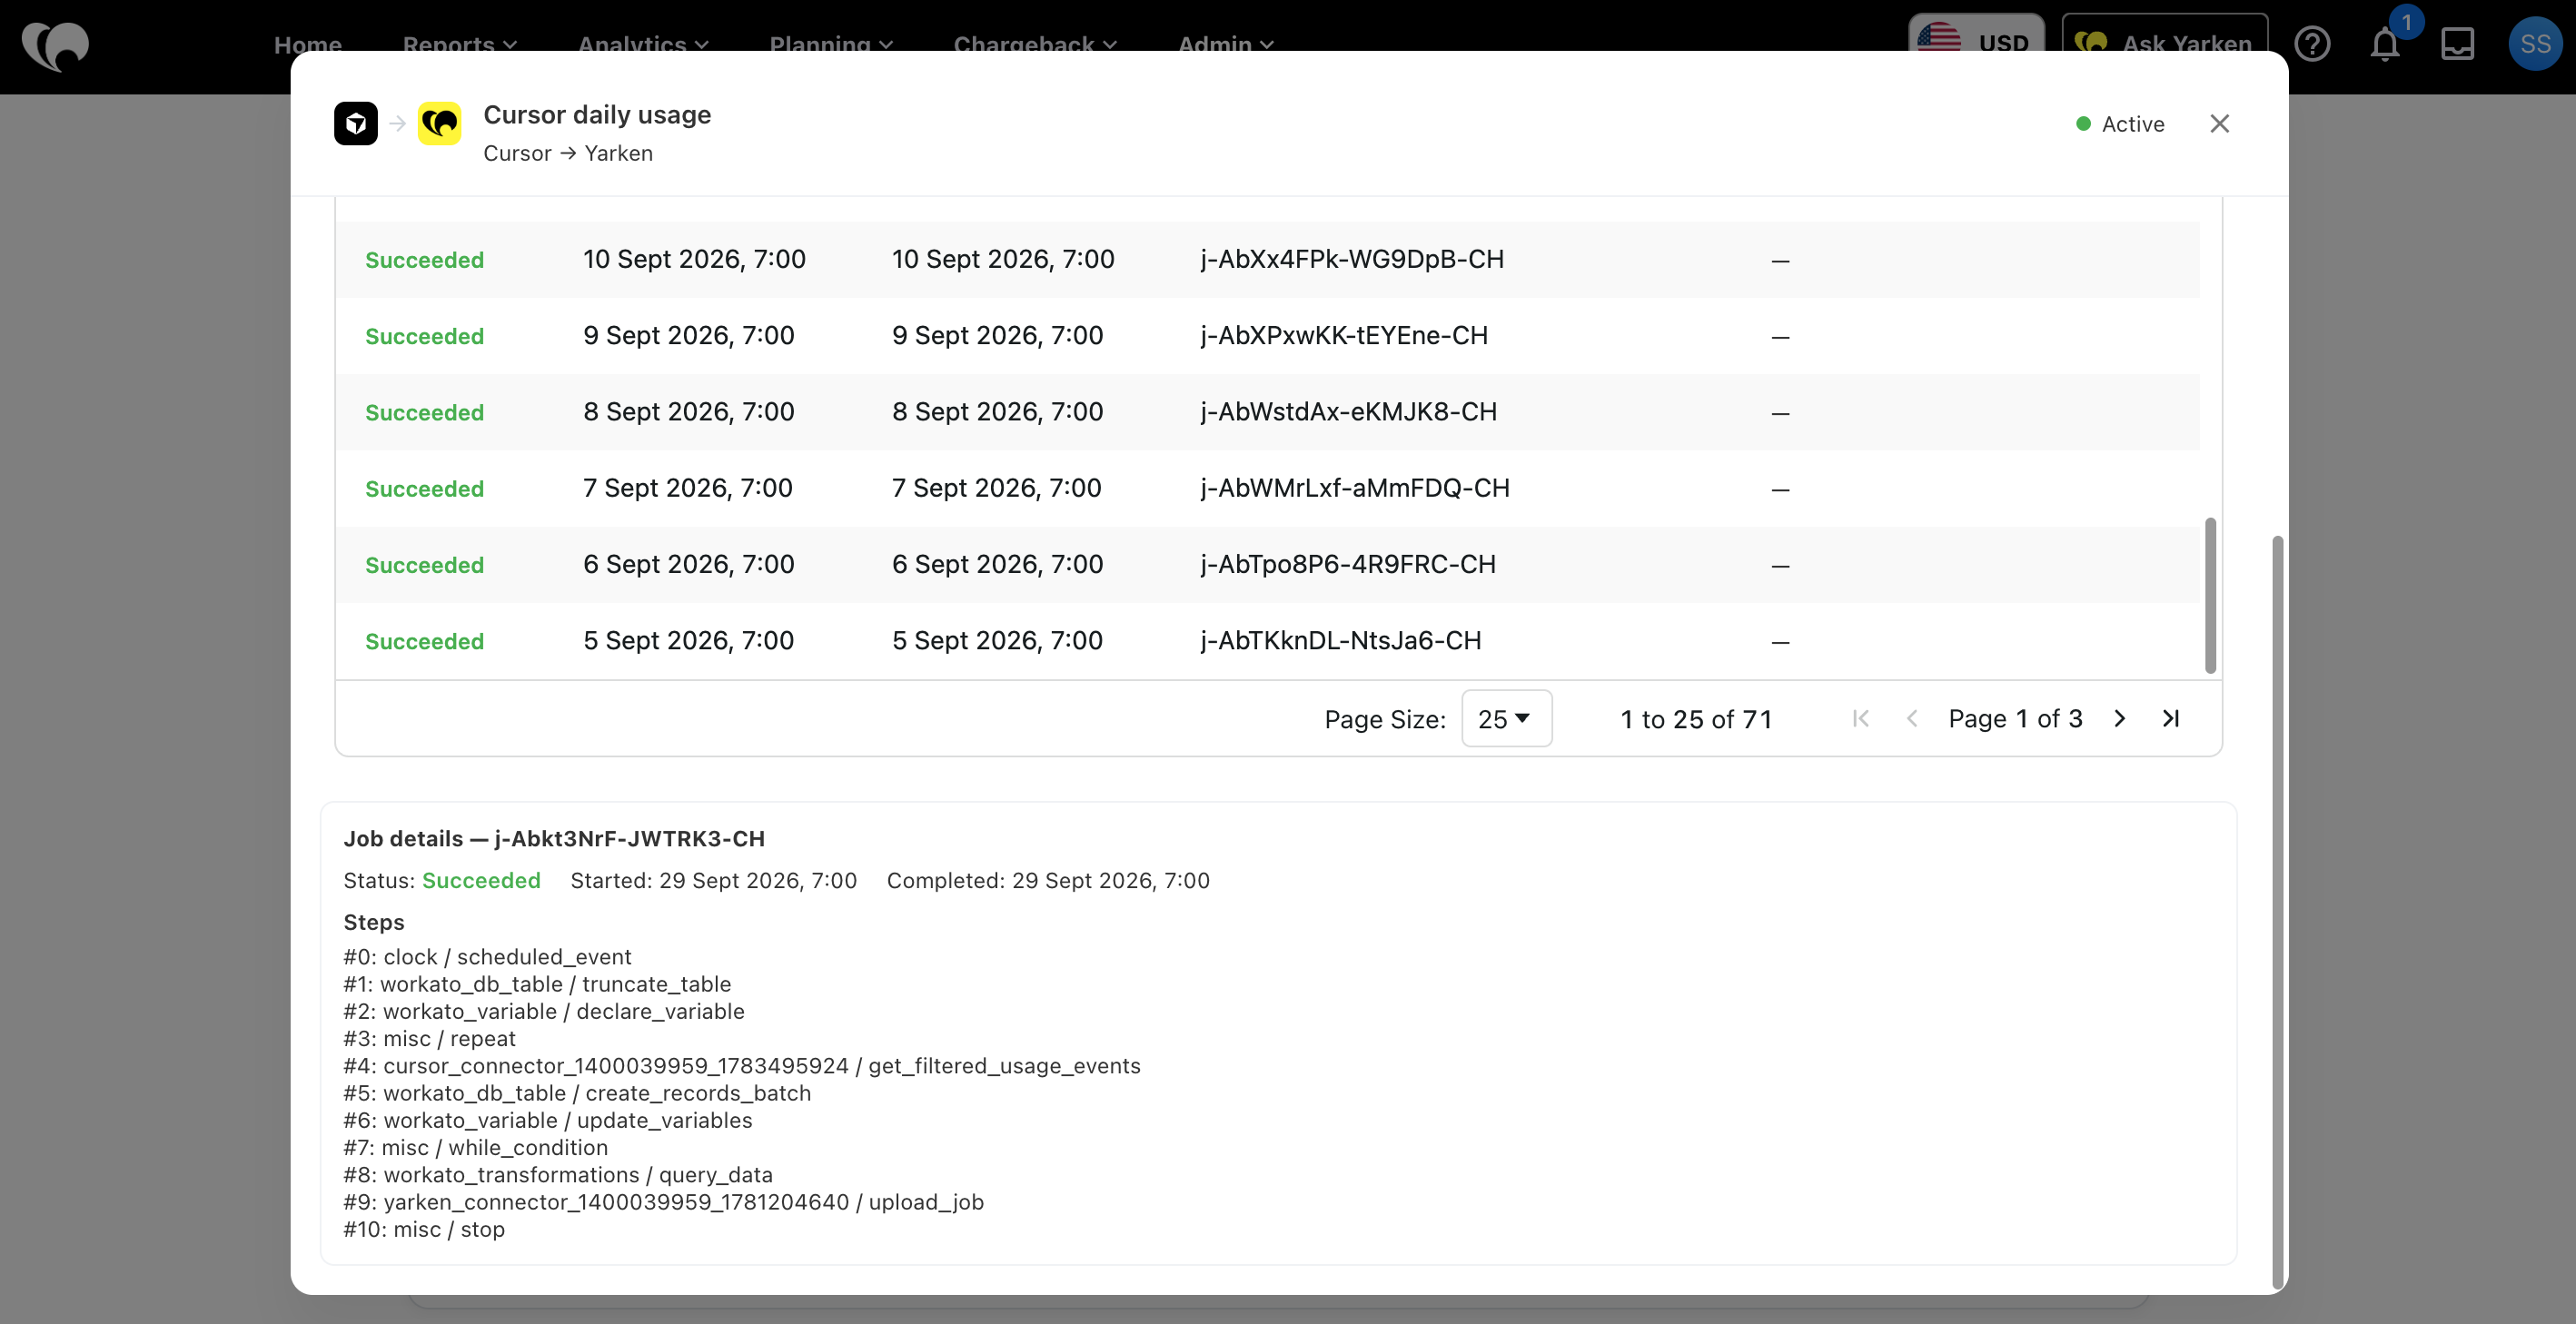Open the SS user avatar menu

[2535, 44]
